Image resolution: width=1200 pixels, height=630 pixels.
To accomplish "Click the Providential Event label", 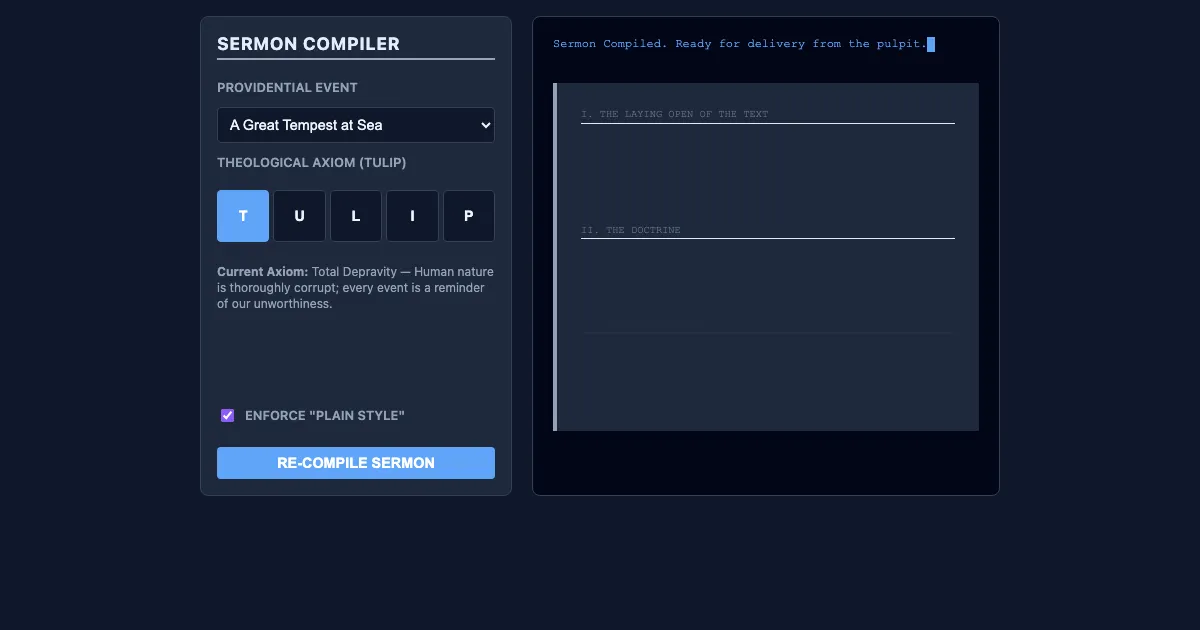I will pos(287,87).
